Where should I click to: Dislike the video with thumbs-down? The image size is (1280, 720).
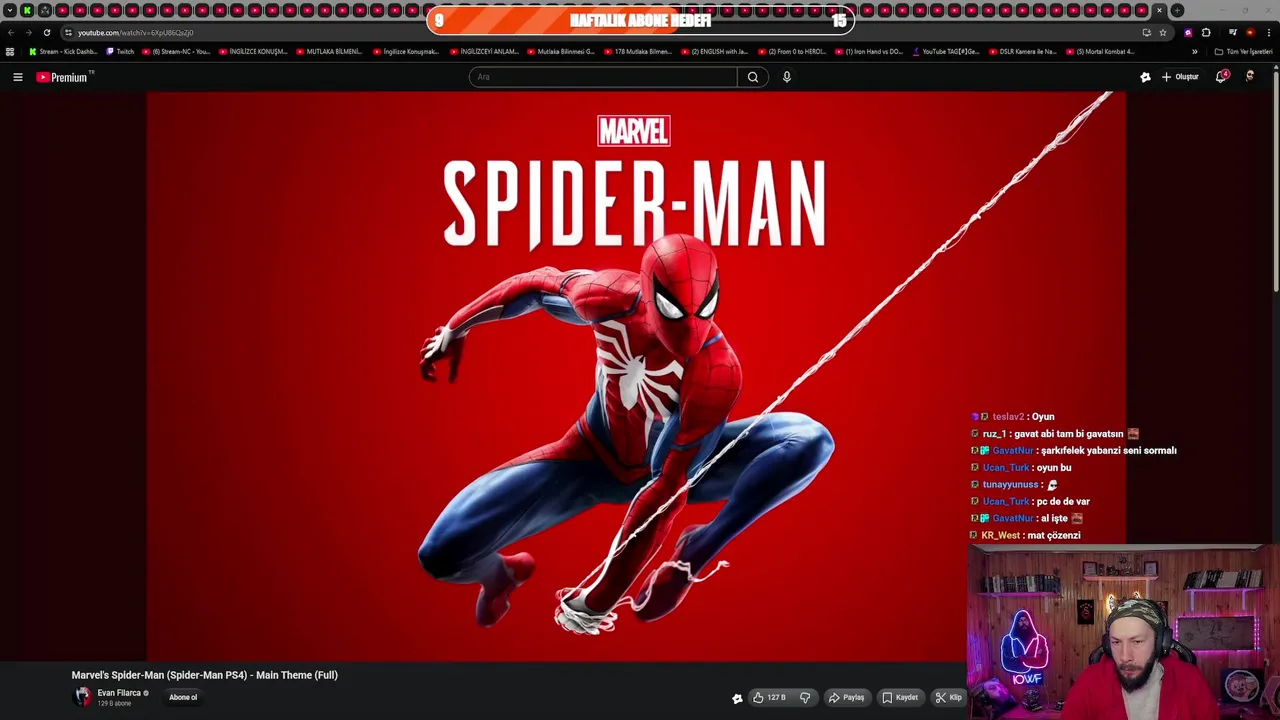click(805, 698)
